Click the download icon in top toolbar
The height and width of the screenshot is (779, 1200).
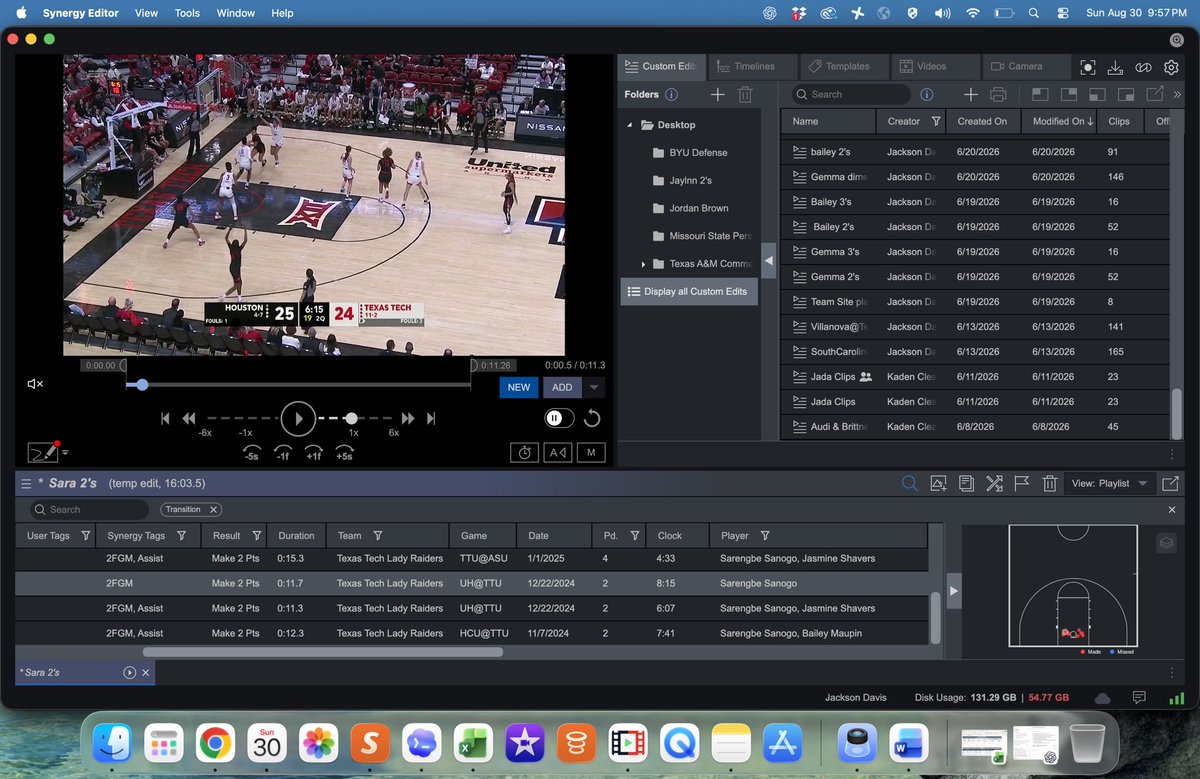[x=1116, y=67]
